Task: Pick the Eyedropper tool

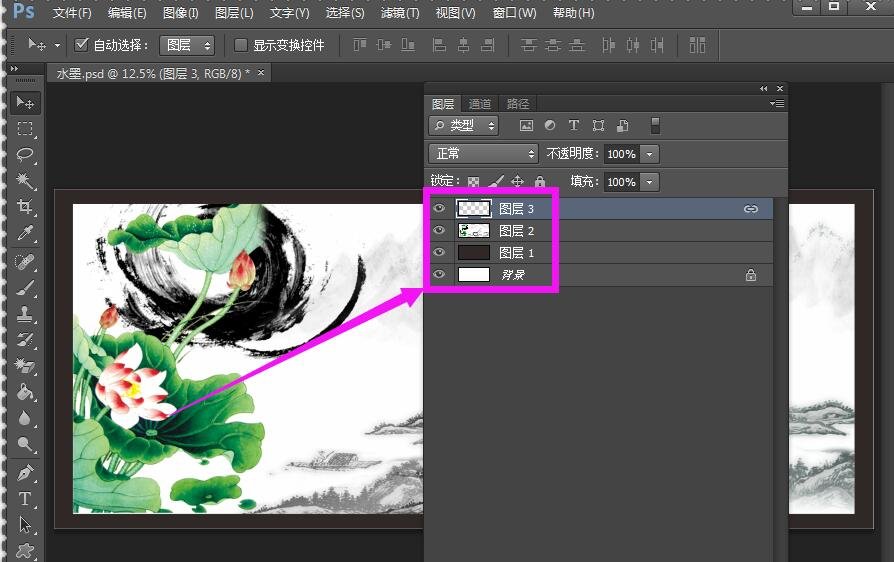Action: pos(25,233)
